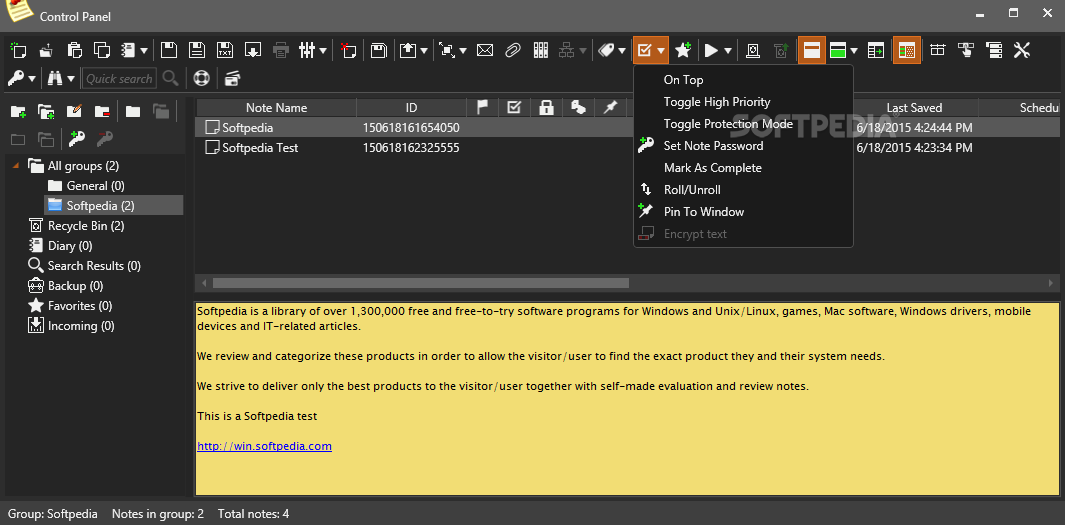The height and width of the screenshot is (525, 1065).
Task: Open the play button dropdown arrow
Action: pos(728,50)
